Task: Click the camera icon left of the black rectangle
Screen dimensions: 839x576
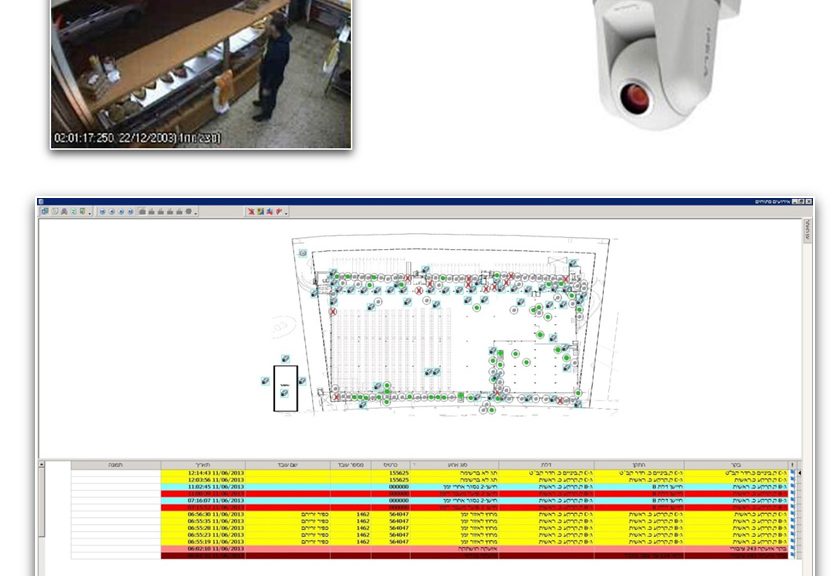Action: coord(266,381)
